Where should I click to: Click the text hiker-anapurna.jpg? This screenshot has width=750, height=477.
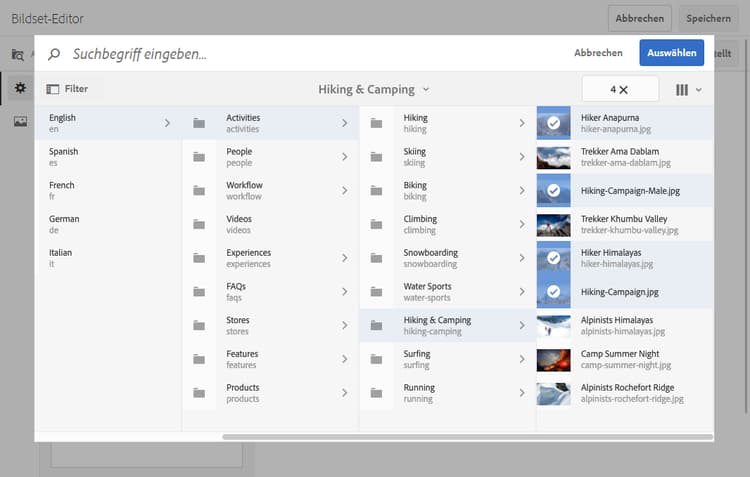tap(616, 129)
